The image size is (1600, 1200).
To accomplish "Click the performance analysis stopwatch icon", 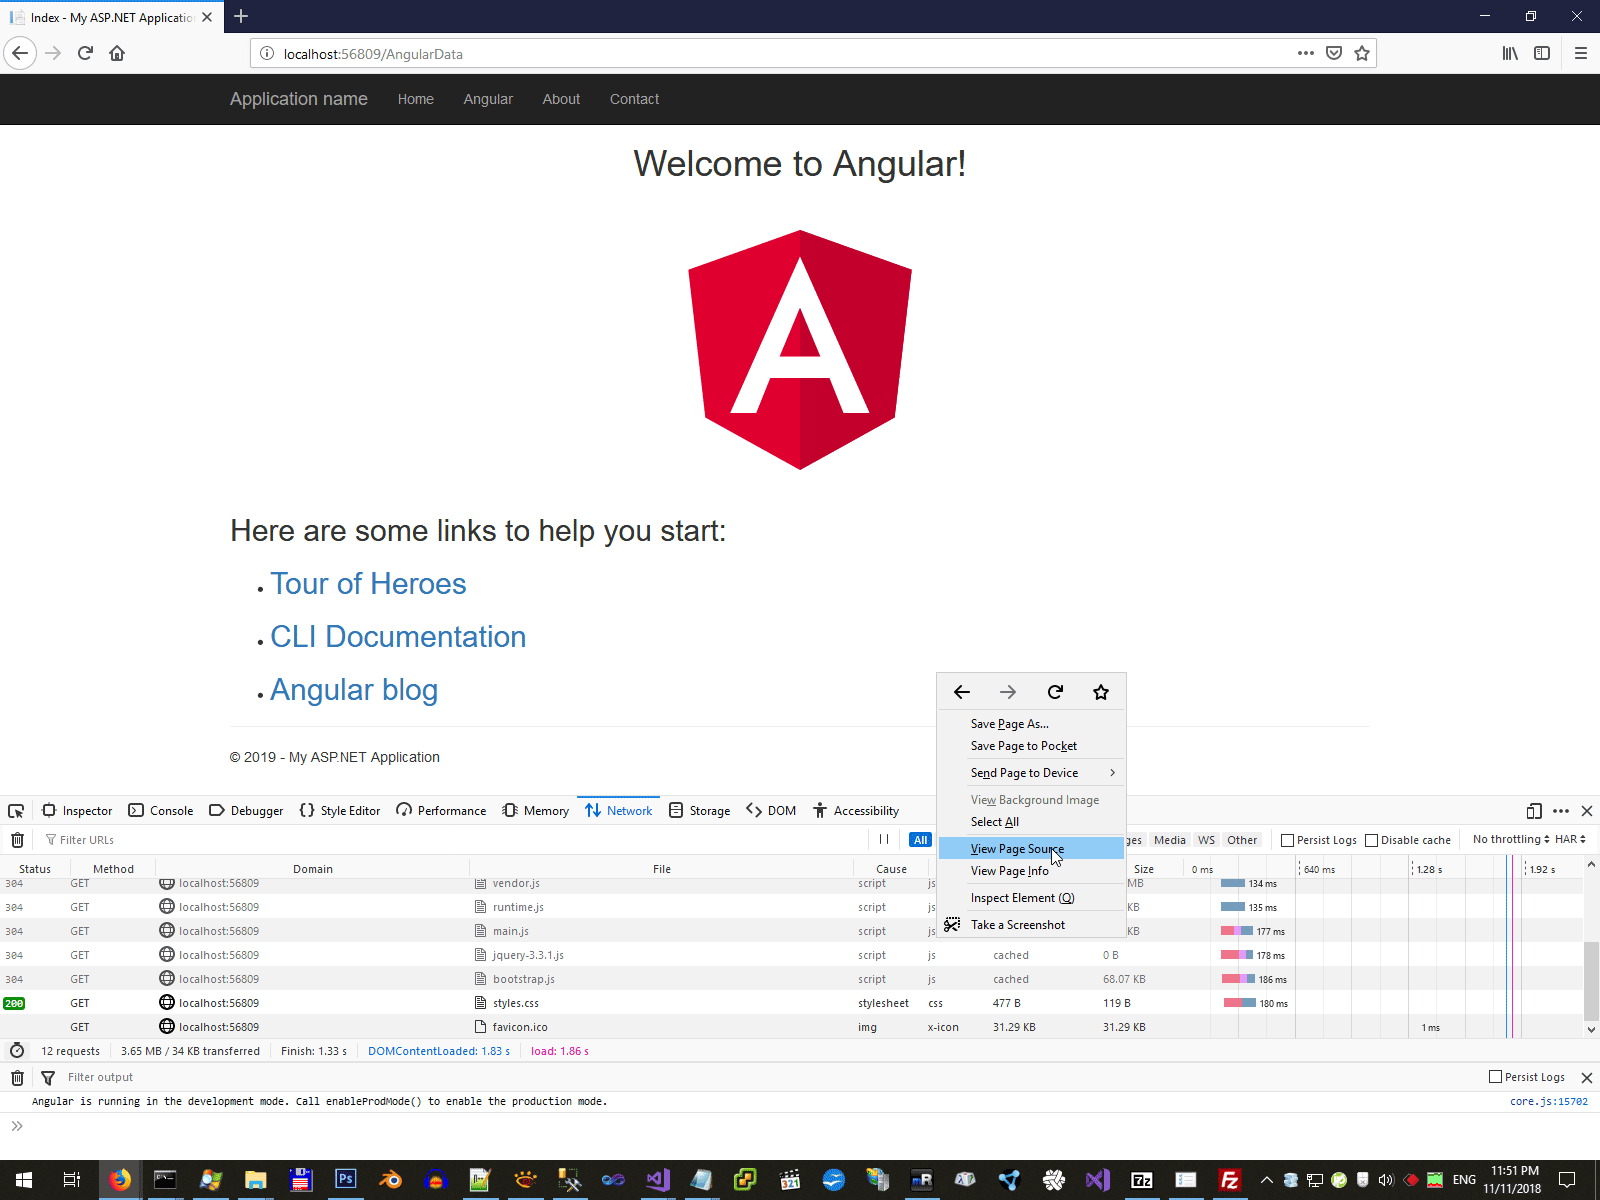I will pos(17,1051).
